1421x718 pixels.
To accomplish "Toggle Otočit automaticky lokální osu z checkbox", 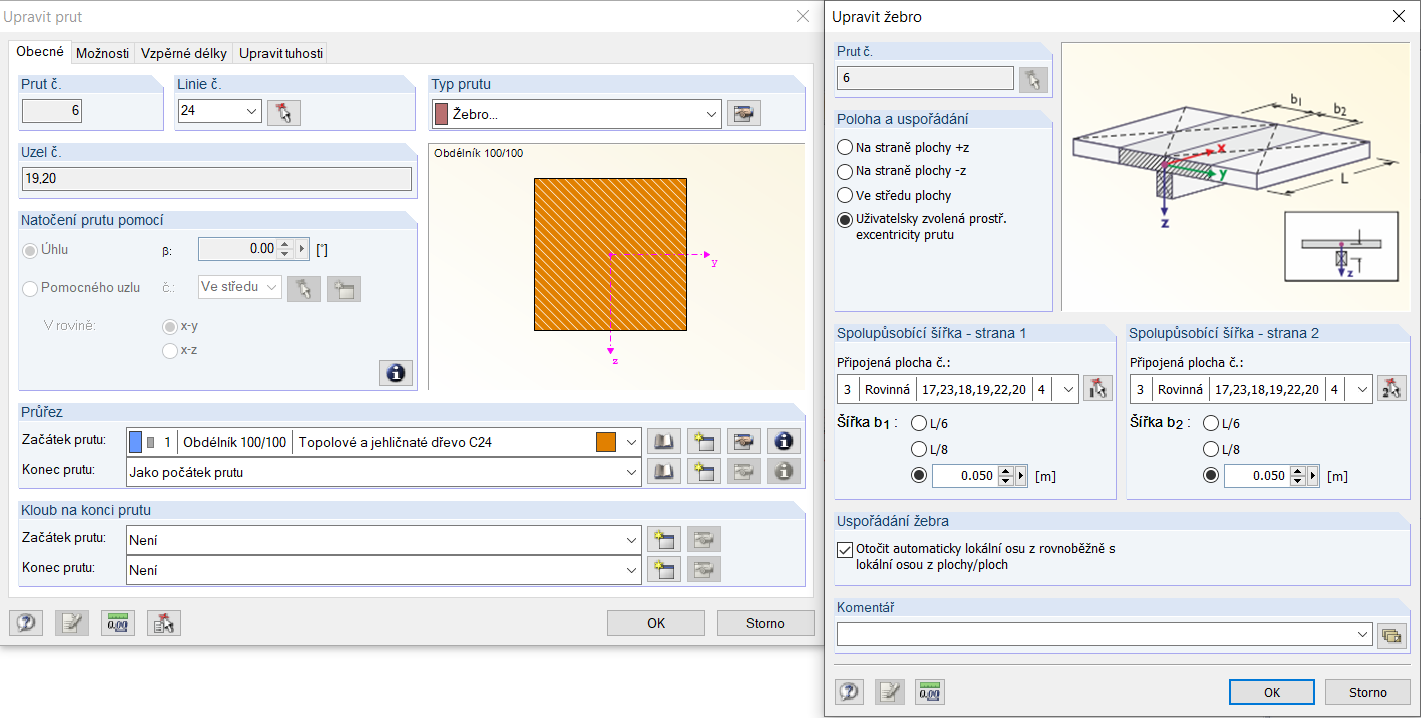I will tap(845, 549).
